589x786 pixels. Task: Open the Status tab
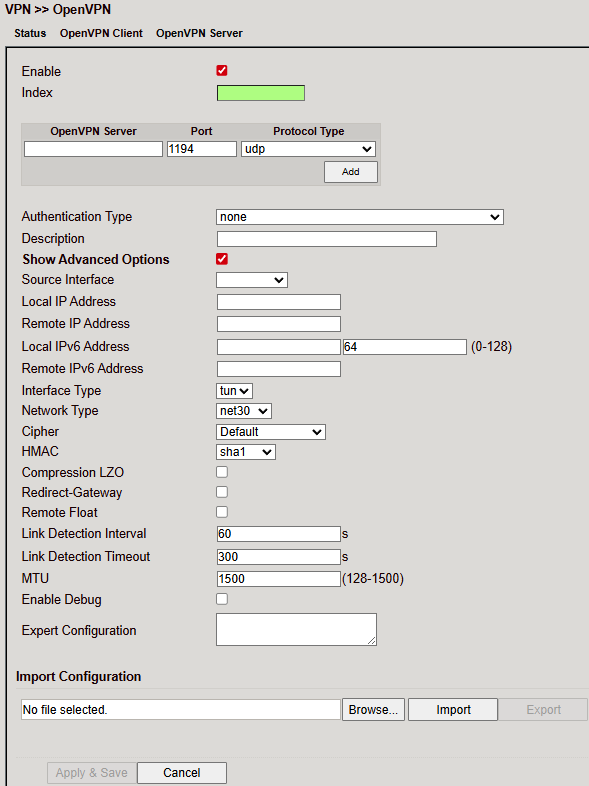click(30, 33)
